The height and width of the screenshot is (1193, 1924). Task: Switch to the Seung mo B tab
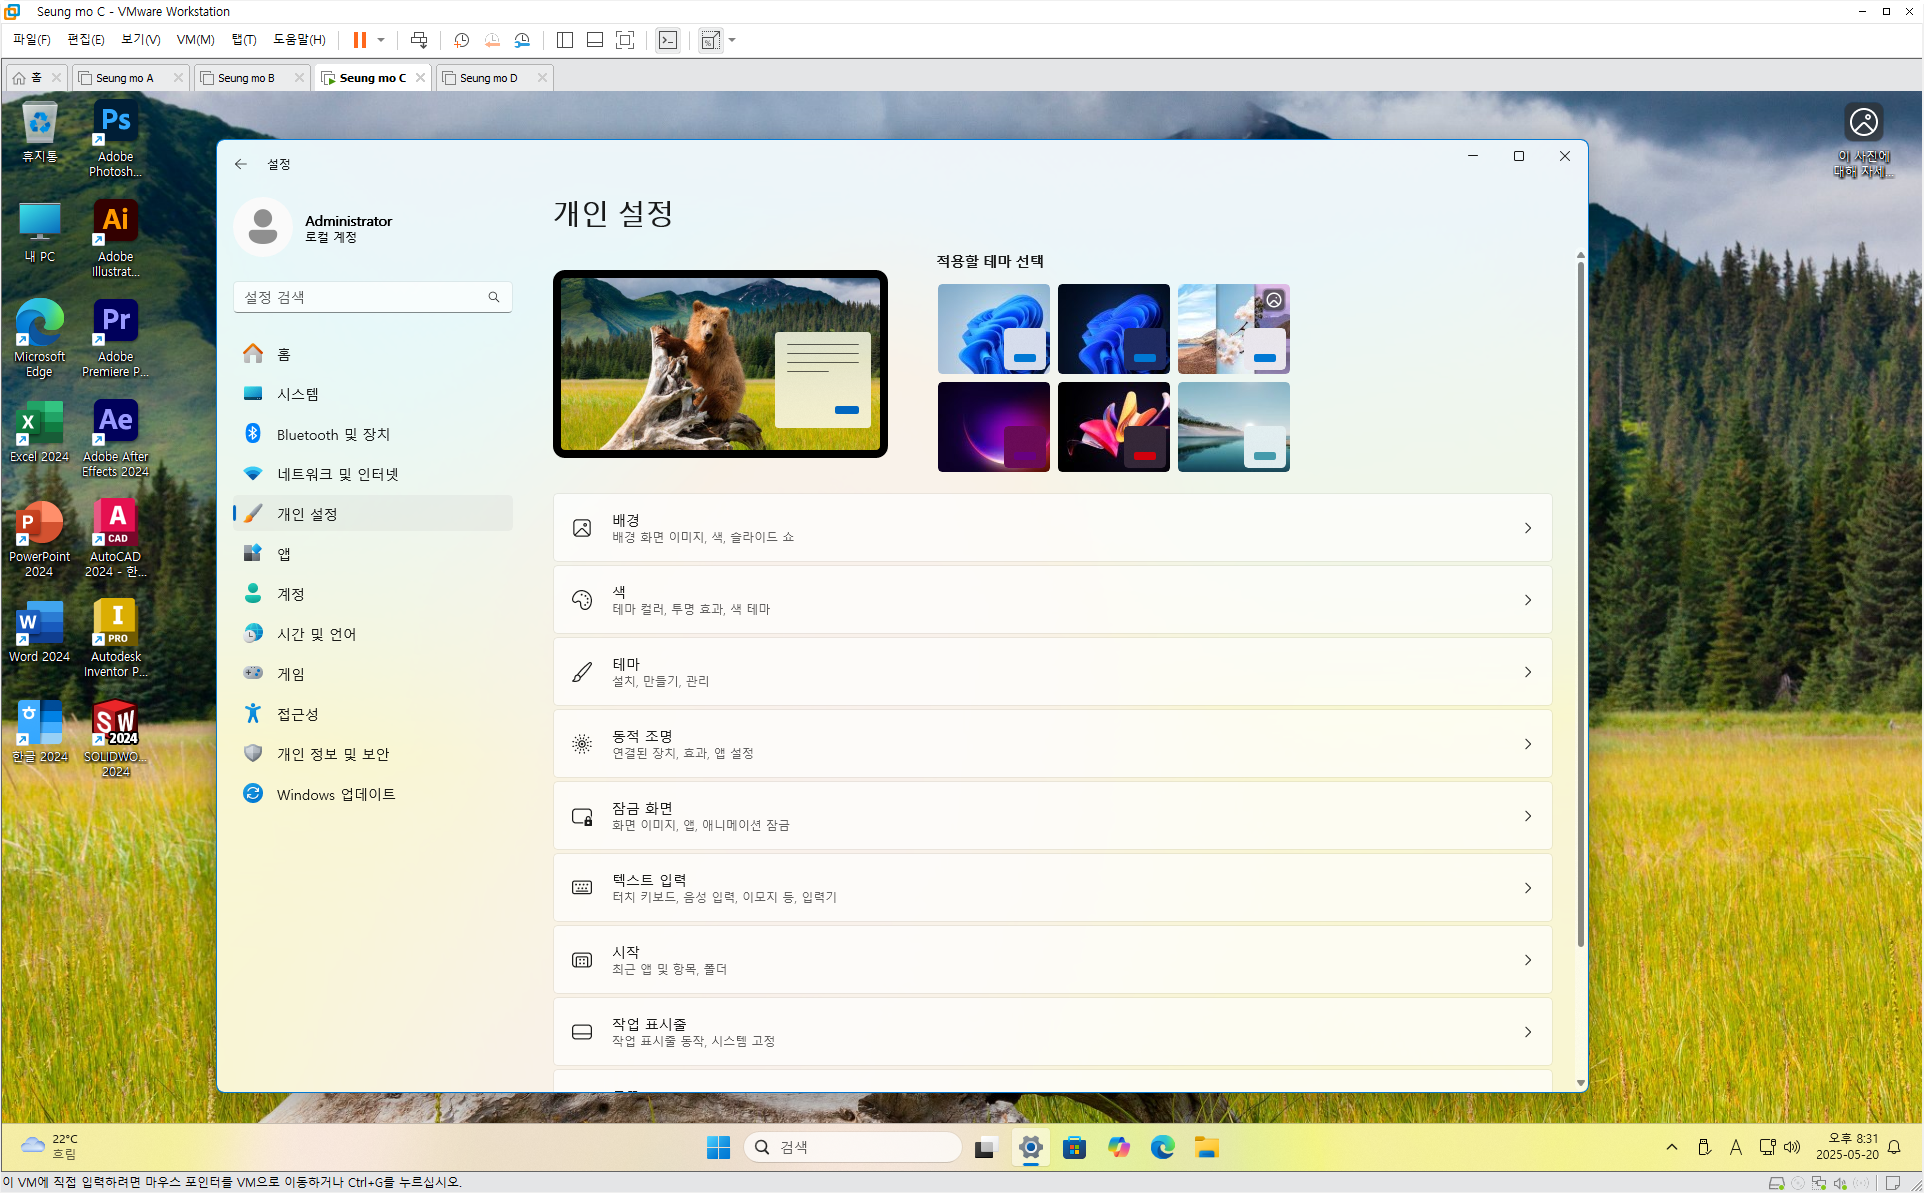tap(246, 78)
